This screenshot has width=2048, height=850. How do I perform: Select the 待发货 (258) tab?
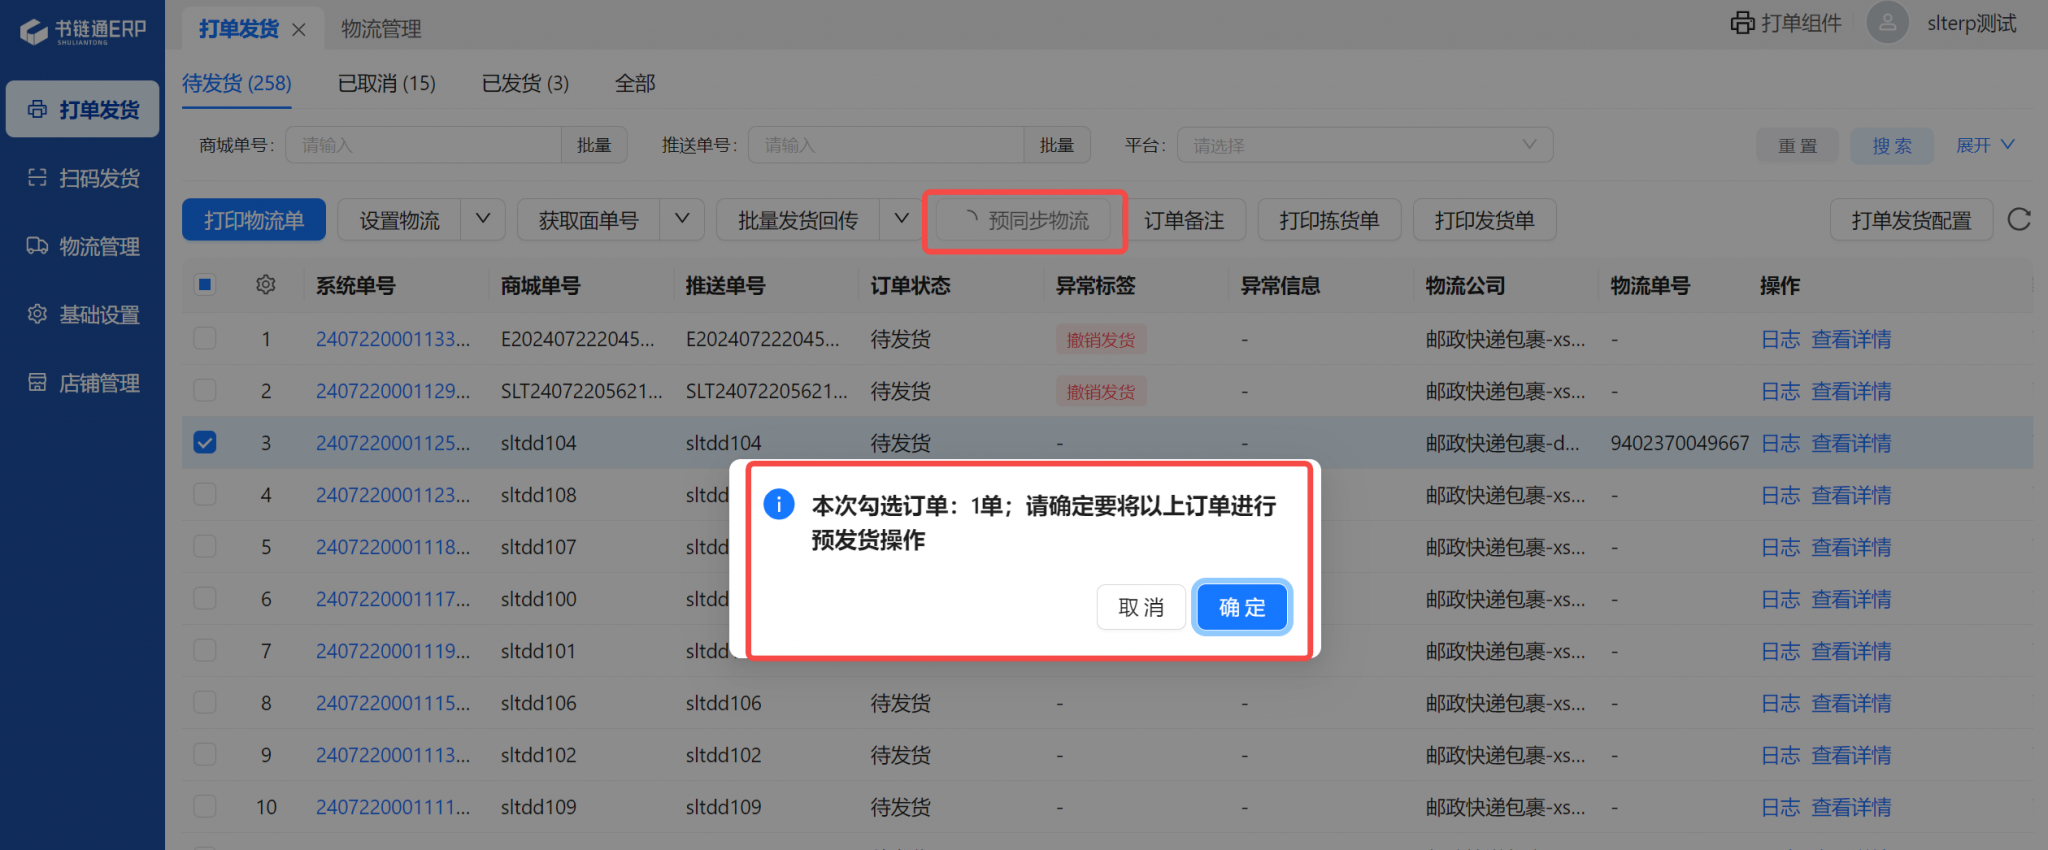(237, 83)
